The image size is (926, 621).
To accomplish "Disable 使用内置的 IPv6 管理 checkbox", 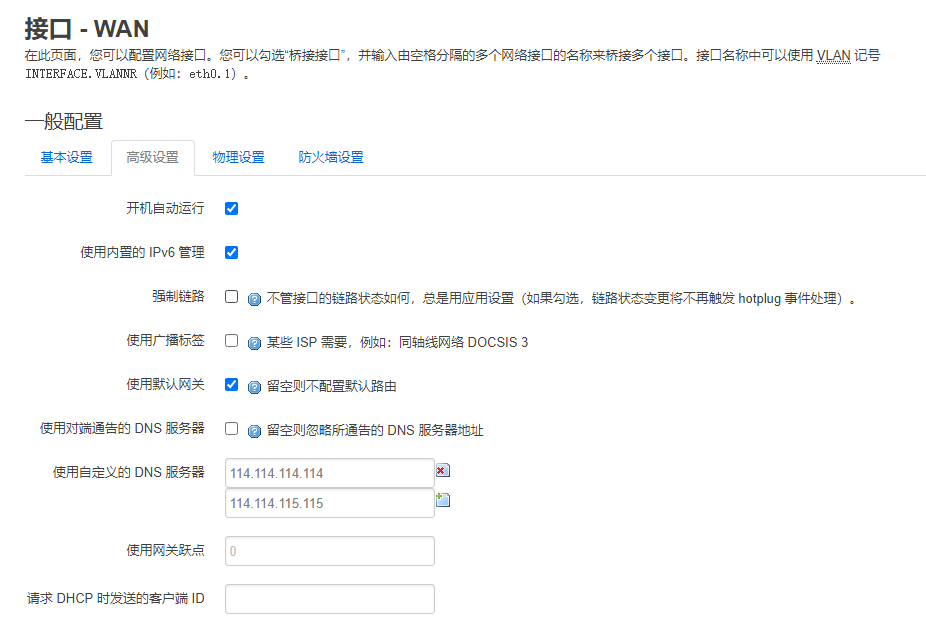I will coord(231,253).
